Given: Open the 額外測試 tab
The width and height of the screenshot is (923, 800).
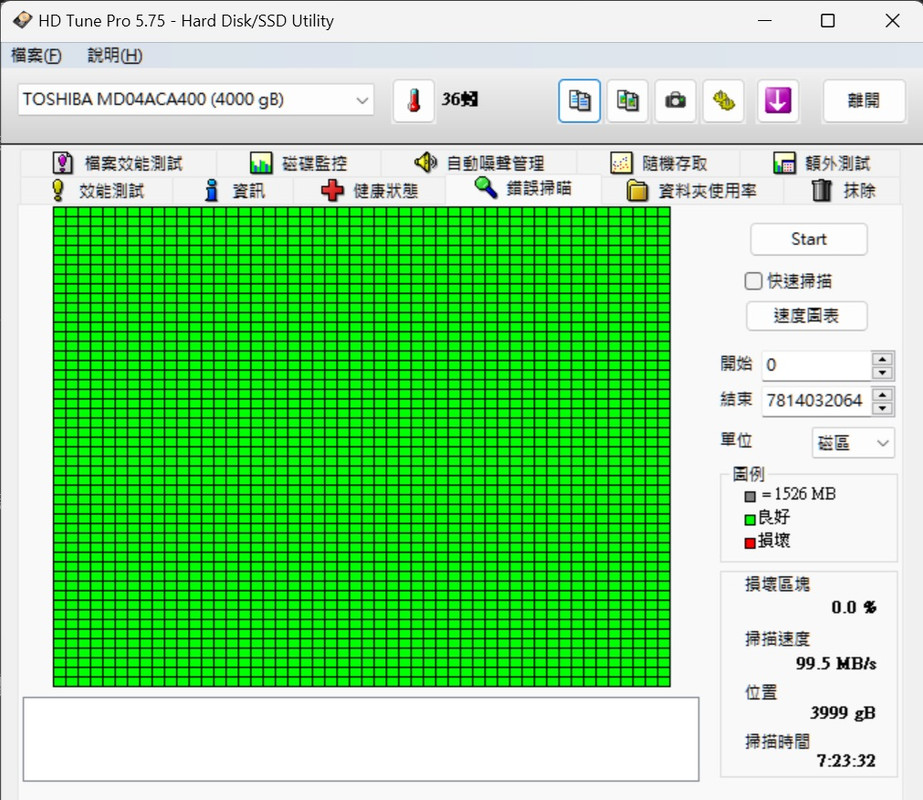Looking at the screenshot, I should click(x=821, y=162).
